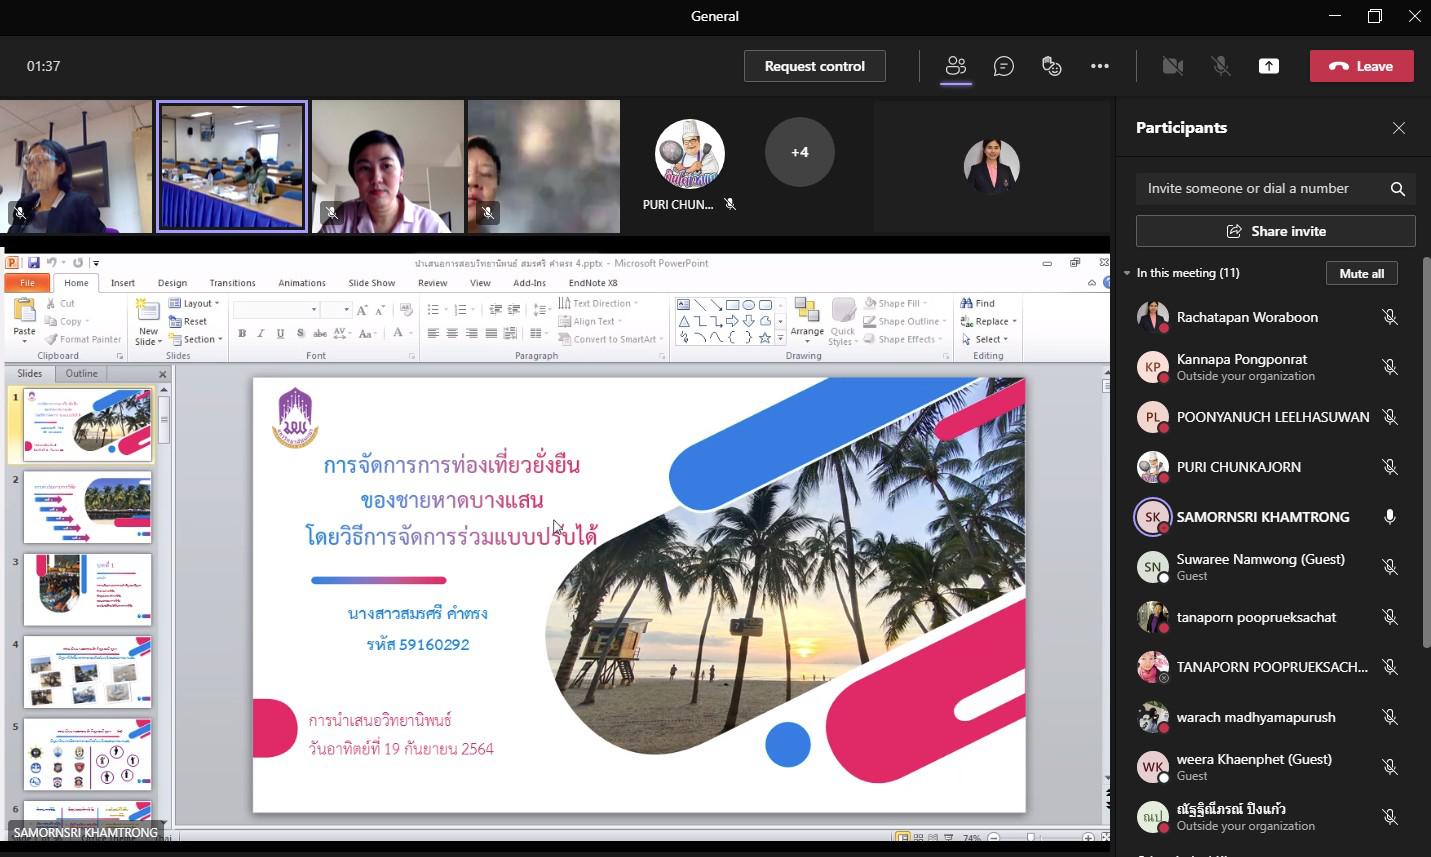Close the slides thumbnail pane
The width and height of the screenshot is (1431, 857).
162,374
